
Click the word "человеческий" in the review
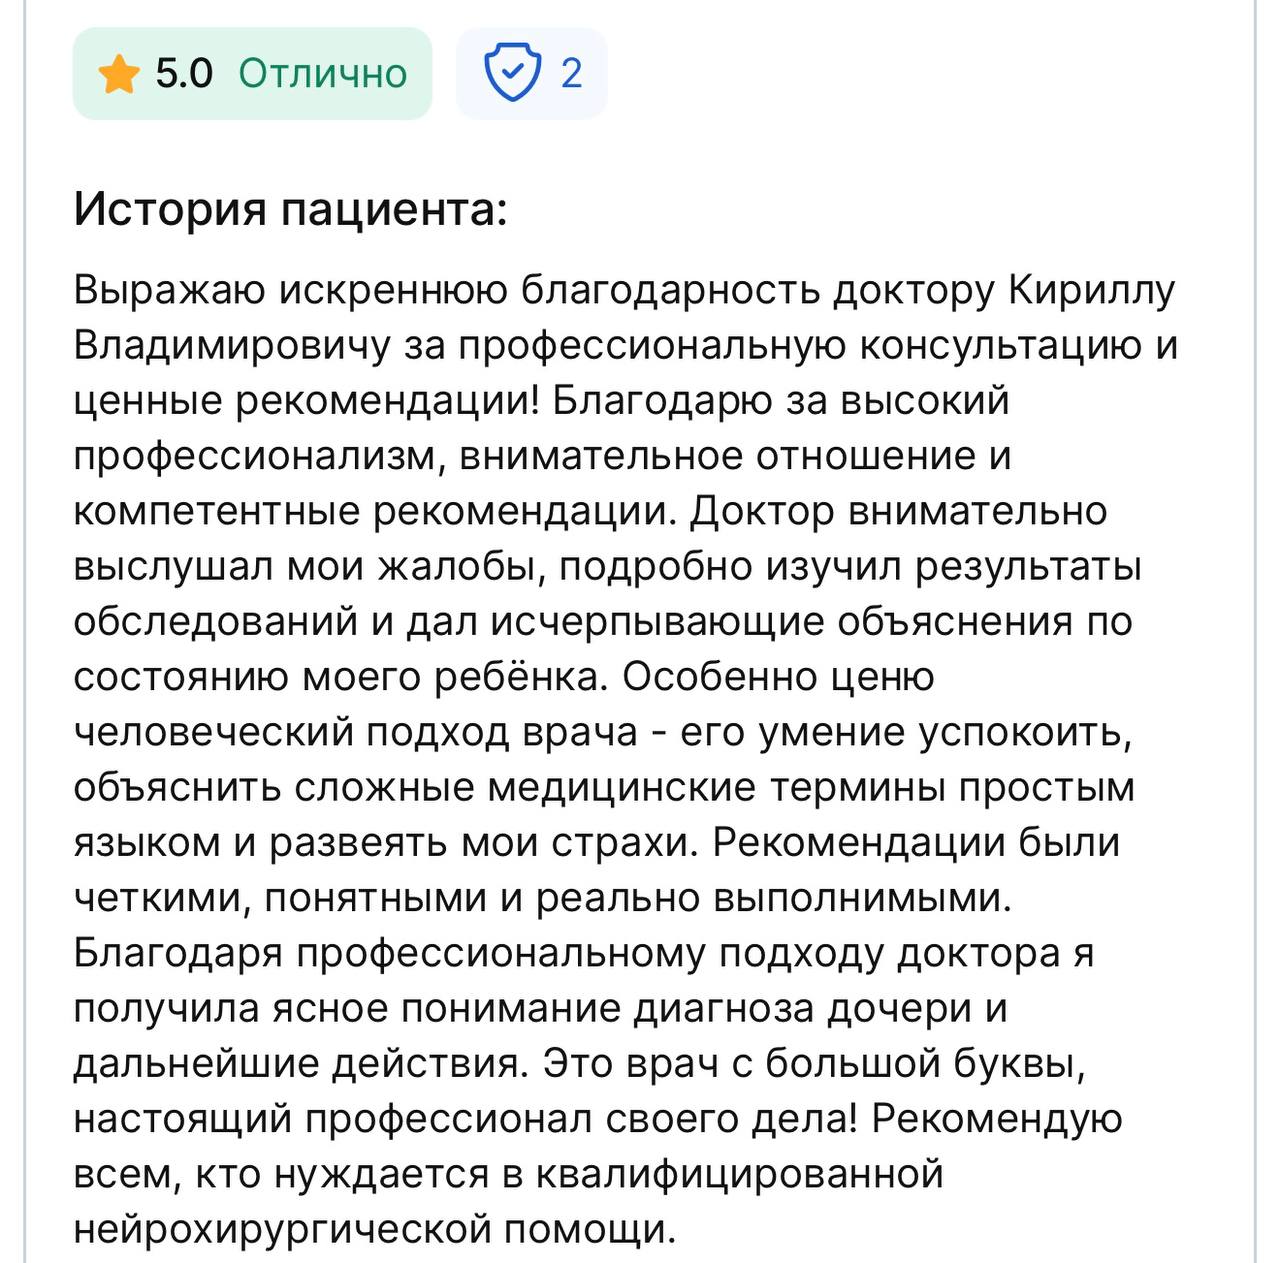click(x=213, y=733)
